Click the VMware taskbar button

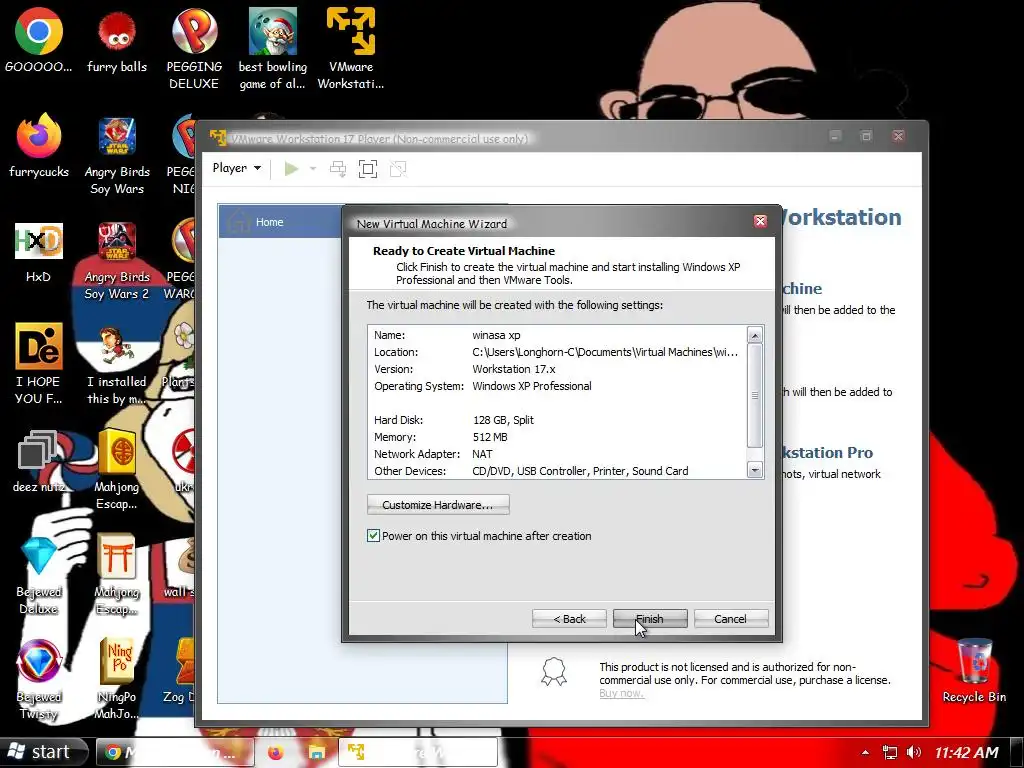click(x=418, y=752)
